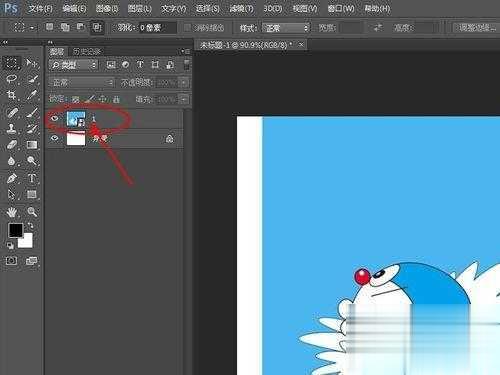Image resolution: width=500 pixels, height=375 pixels.
Task: Open the layer filter type dropdown
Action: (x=74, y=65)
